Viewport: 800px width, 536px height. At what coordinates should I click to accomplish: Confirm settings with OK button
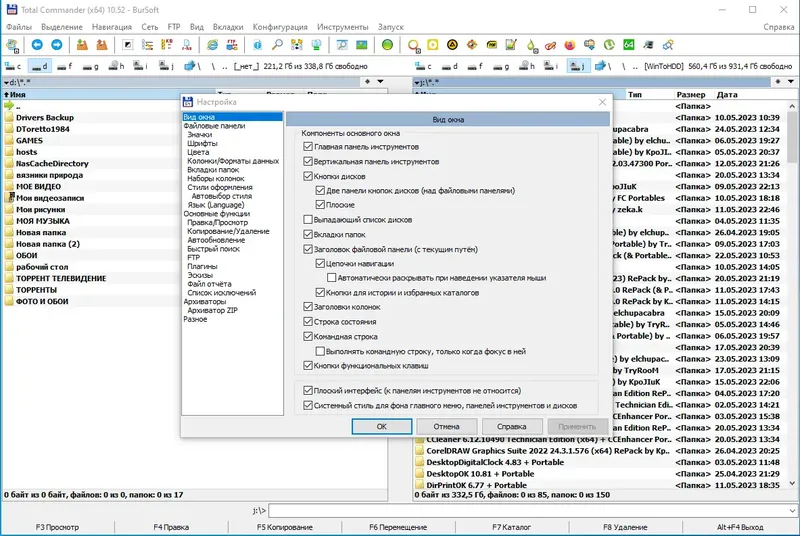[382, 426]
